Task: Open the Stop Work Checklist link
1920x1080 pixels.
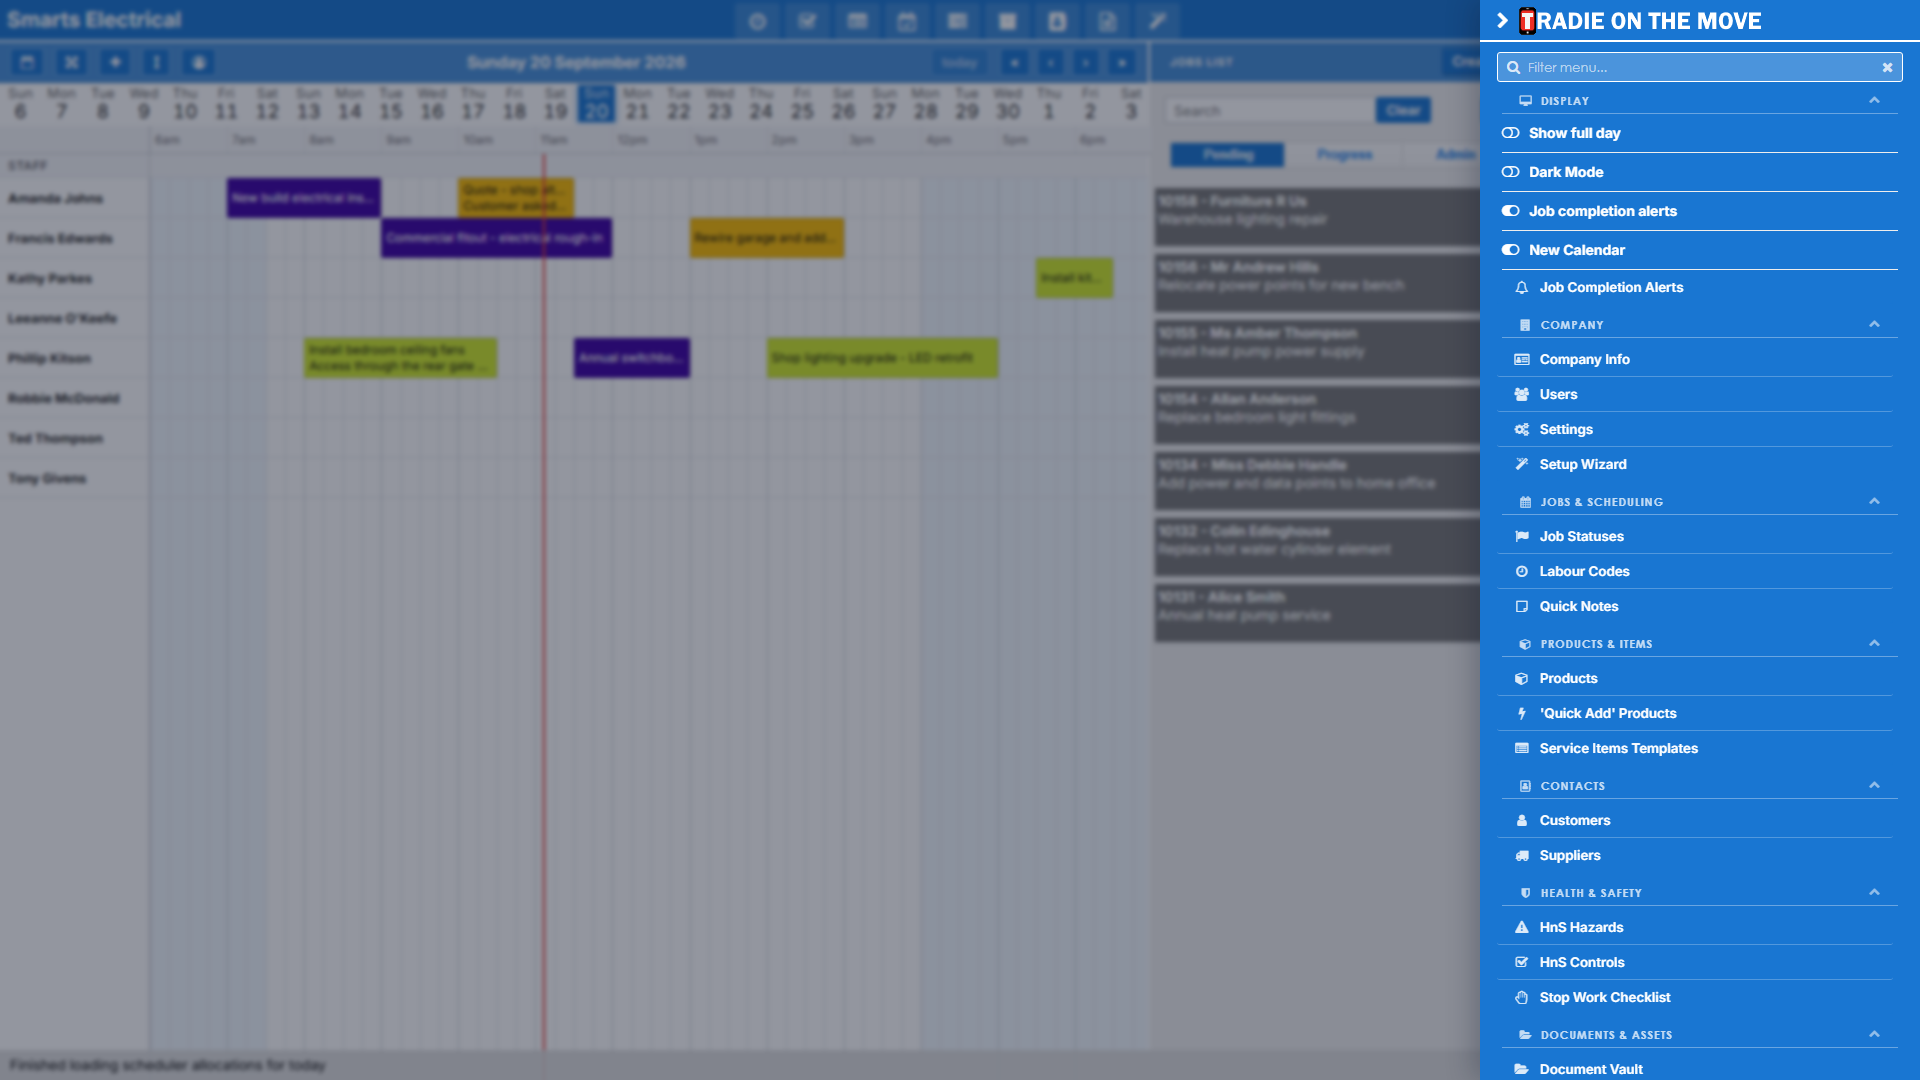Action: (x=1605, y=997)
